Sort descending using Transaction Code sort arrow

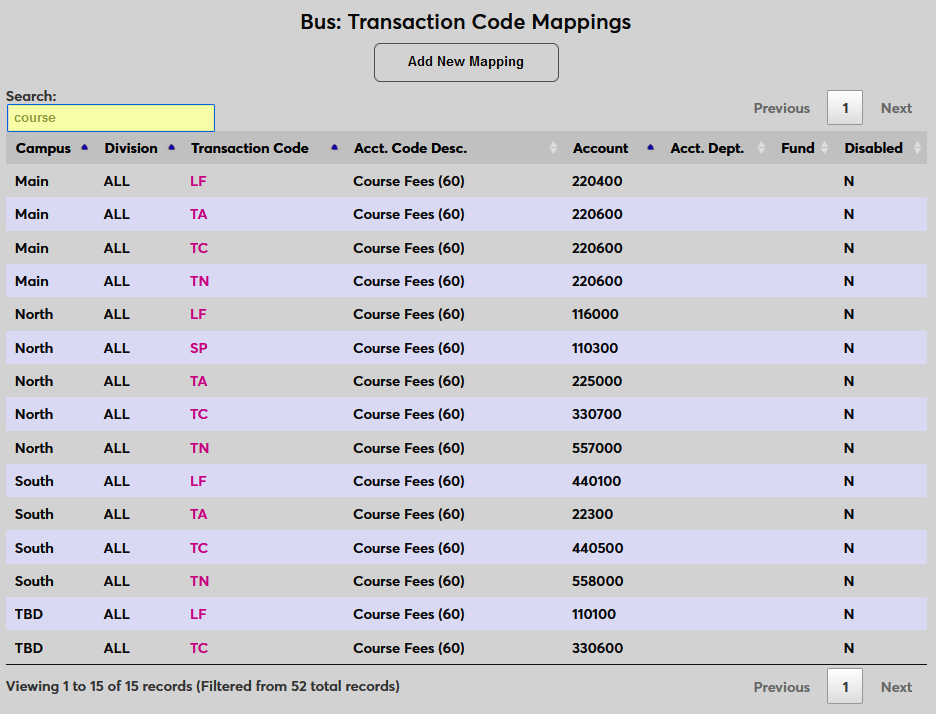(333, 147)
